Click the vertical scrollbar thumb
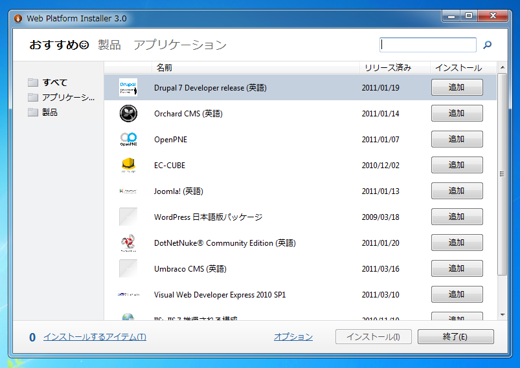Viewport: 520px width, 368px height. coord(502,174)
